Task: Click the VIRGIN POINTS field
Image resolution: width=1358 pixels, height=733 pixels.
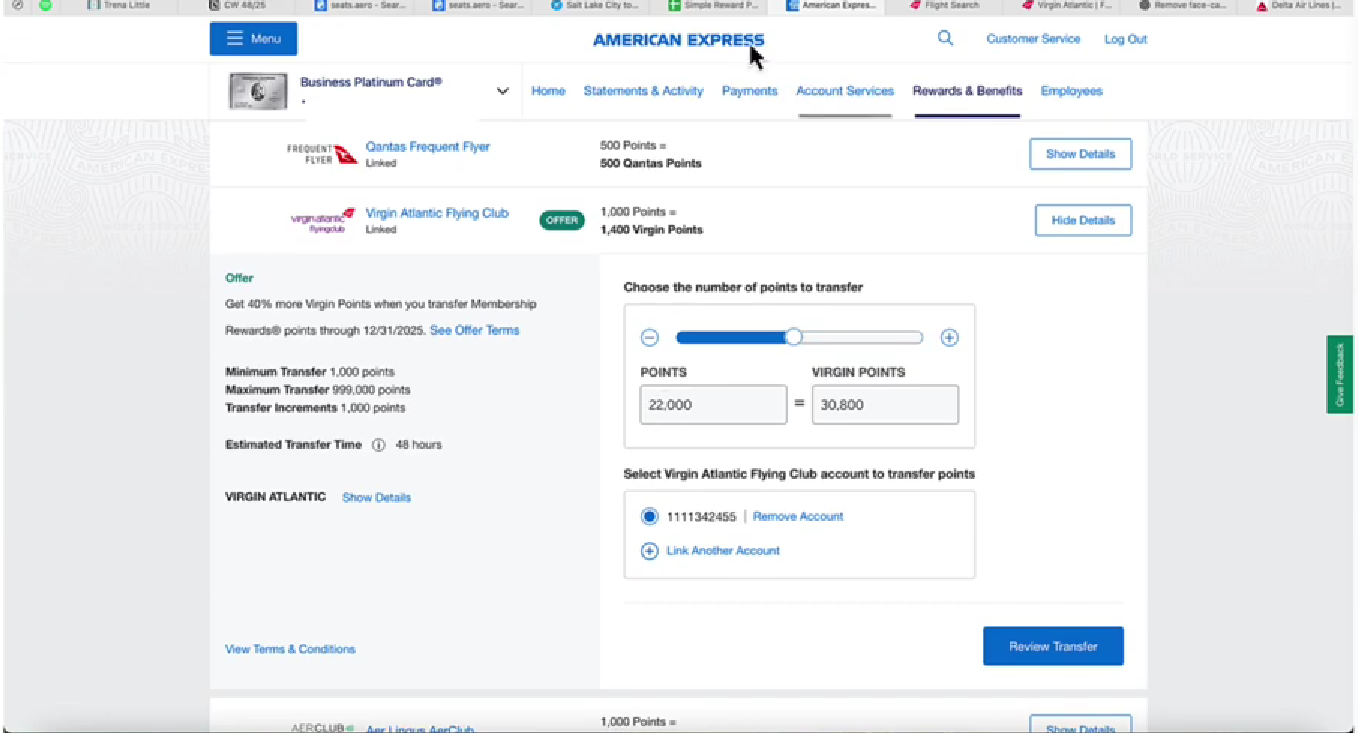Action: [x=885, y=405]
